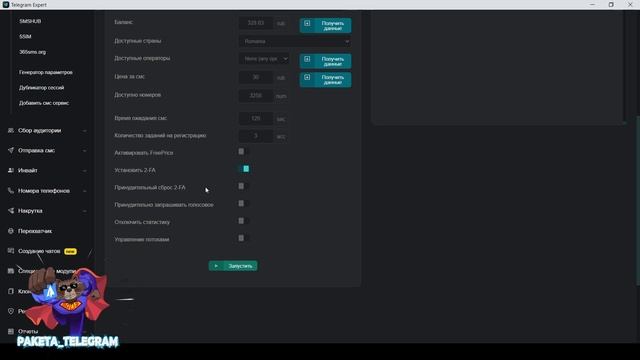Viewport: 640px width, 360px height.
Task: Open the Перехватчик menu item
Action: coord(35,231)
